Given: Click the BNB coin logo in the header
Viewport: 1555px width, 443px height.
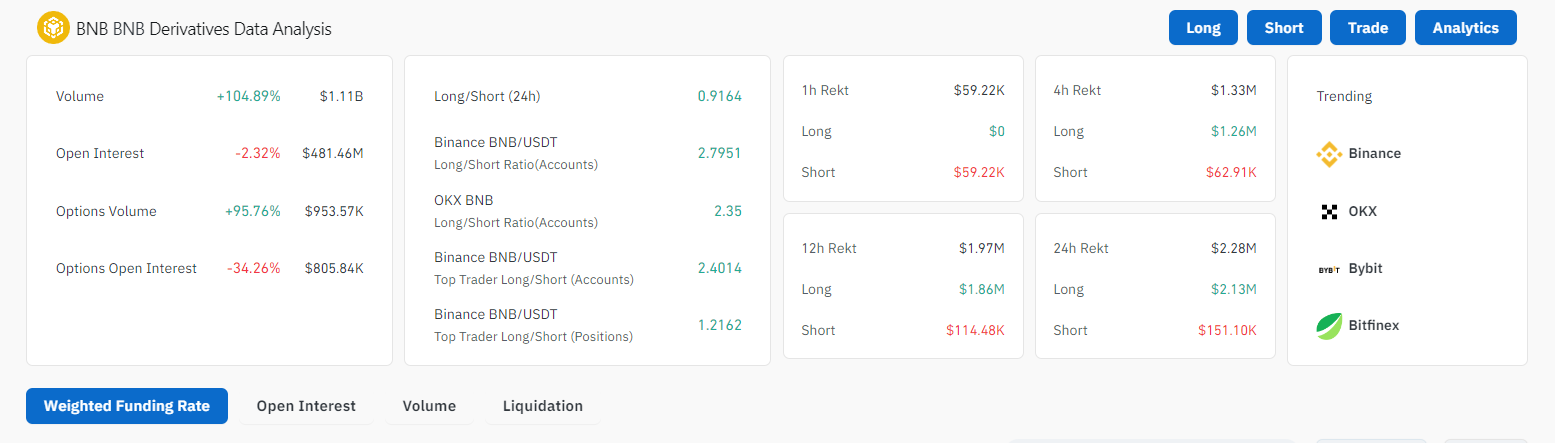Looking at the screenshot, I should (53, 28).
